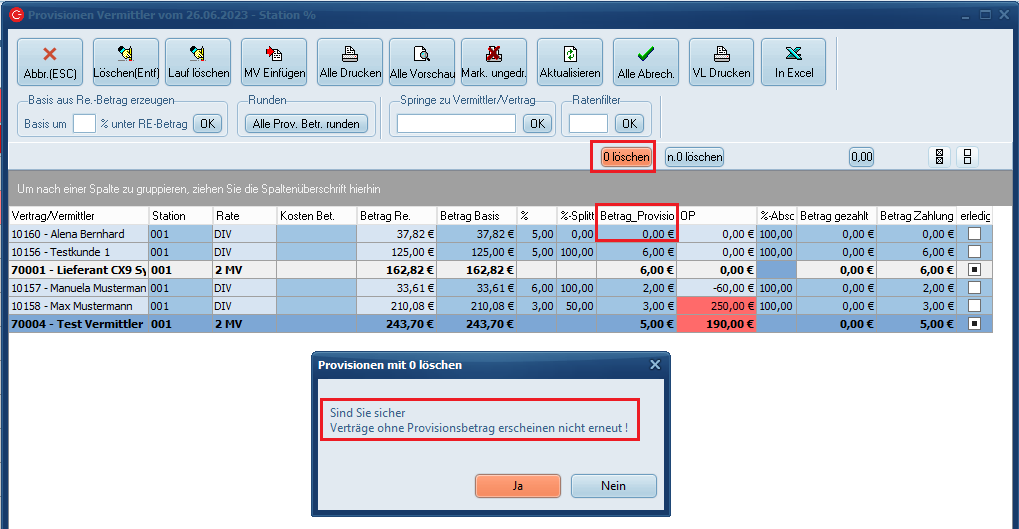Toggle erledigt checkbox for Max Mustermann row

[974, 306]
